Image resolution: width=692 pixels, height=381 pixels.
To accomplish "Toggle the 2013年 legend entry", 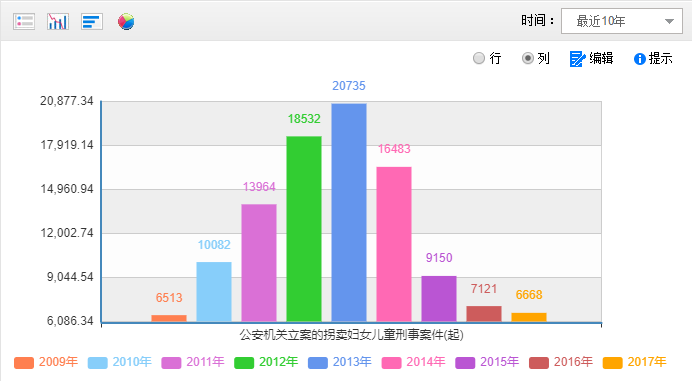I will pos(340,362).
